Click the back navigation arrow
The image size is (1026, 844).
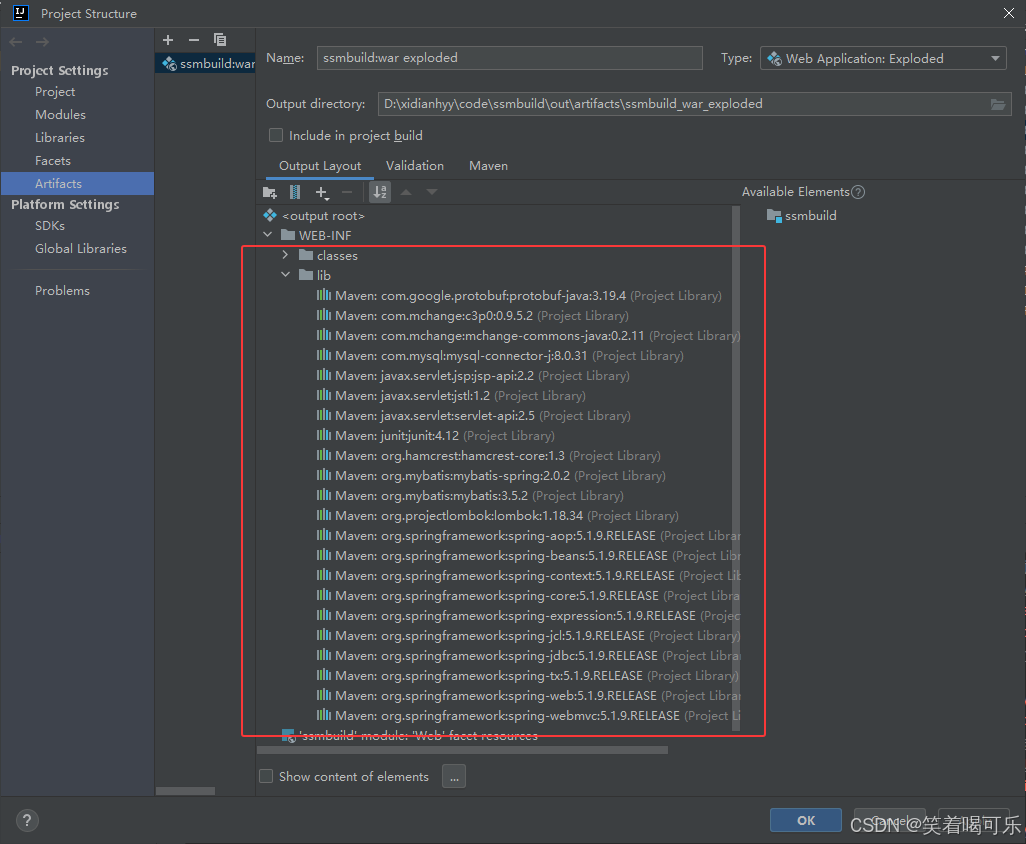(x=16, y=42)
